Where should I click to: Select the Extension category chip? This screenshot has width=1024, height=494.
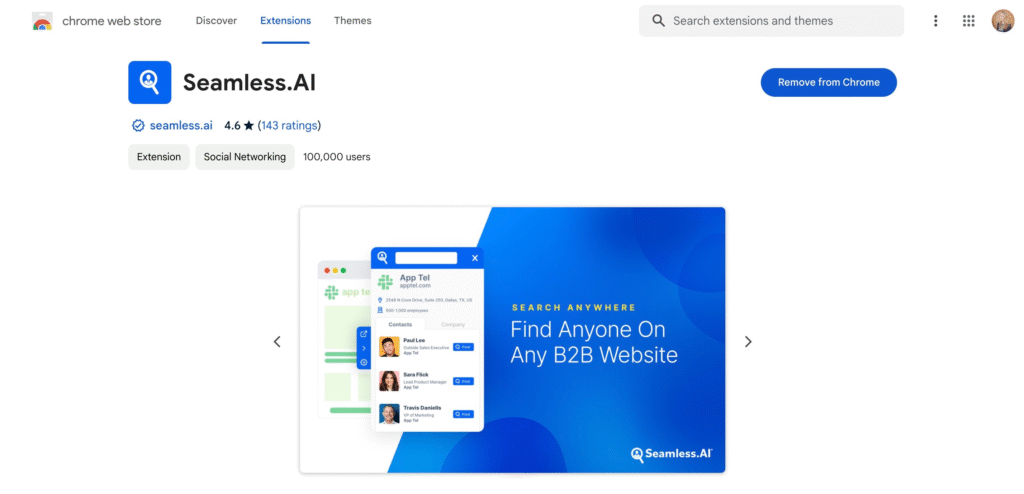[x=159, y=157]
